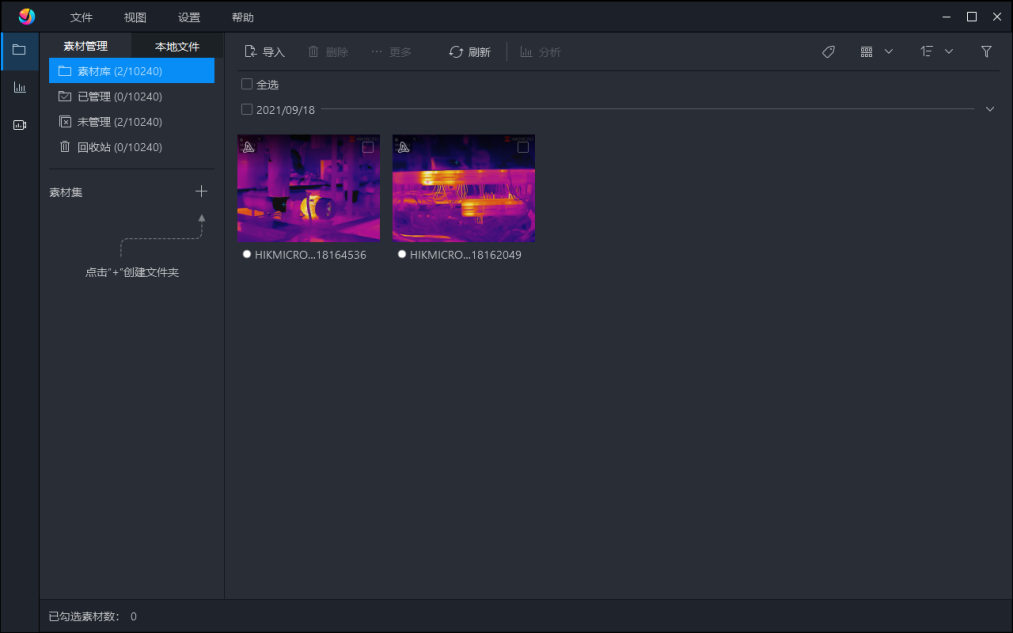Click the 已勾选素材数 status text

pos(84,616)
